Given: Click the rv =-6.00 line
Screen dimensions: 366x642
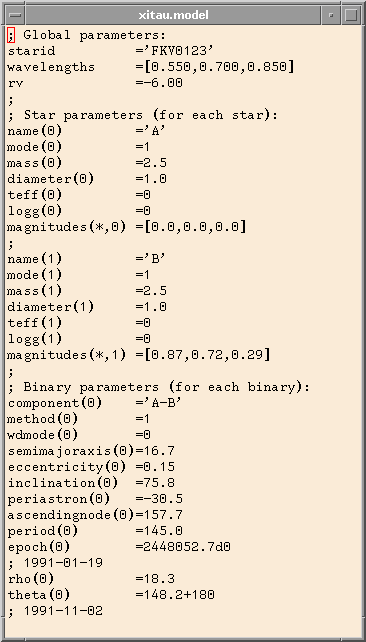Looking at the screenshot, I should point(95,83).
